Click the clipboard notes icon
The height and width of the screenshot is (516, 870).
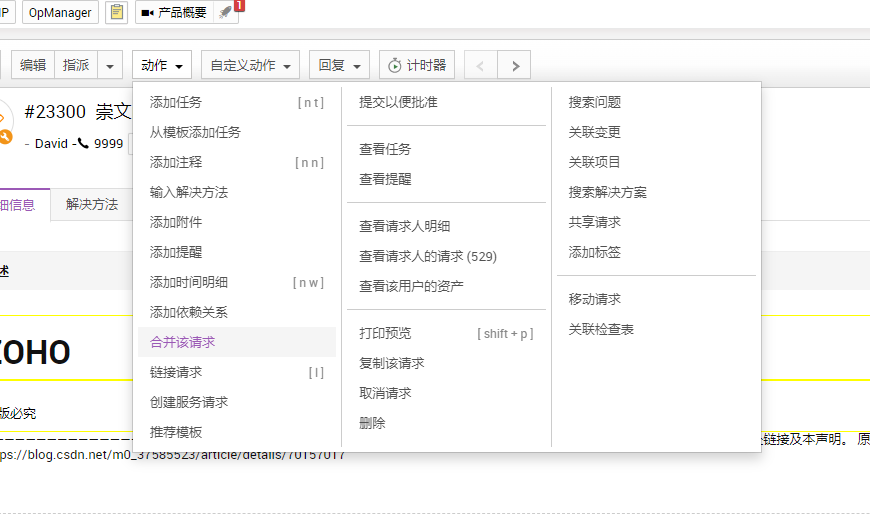[x=117, y=13]
